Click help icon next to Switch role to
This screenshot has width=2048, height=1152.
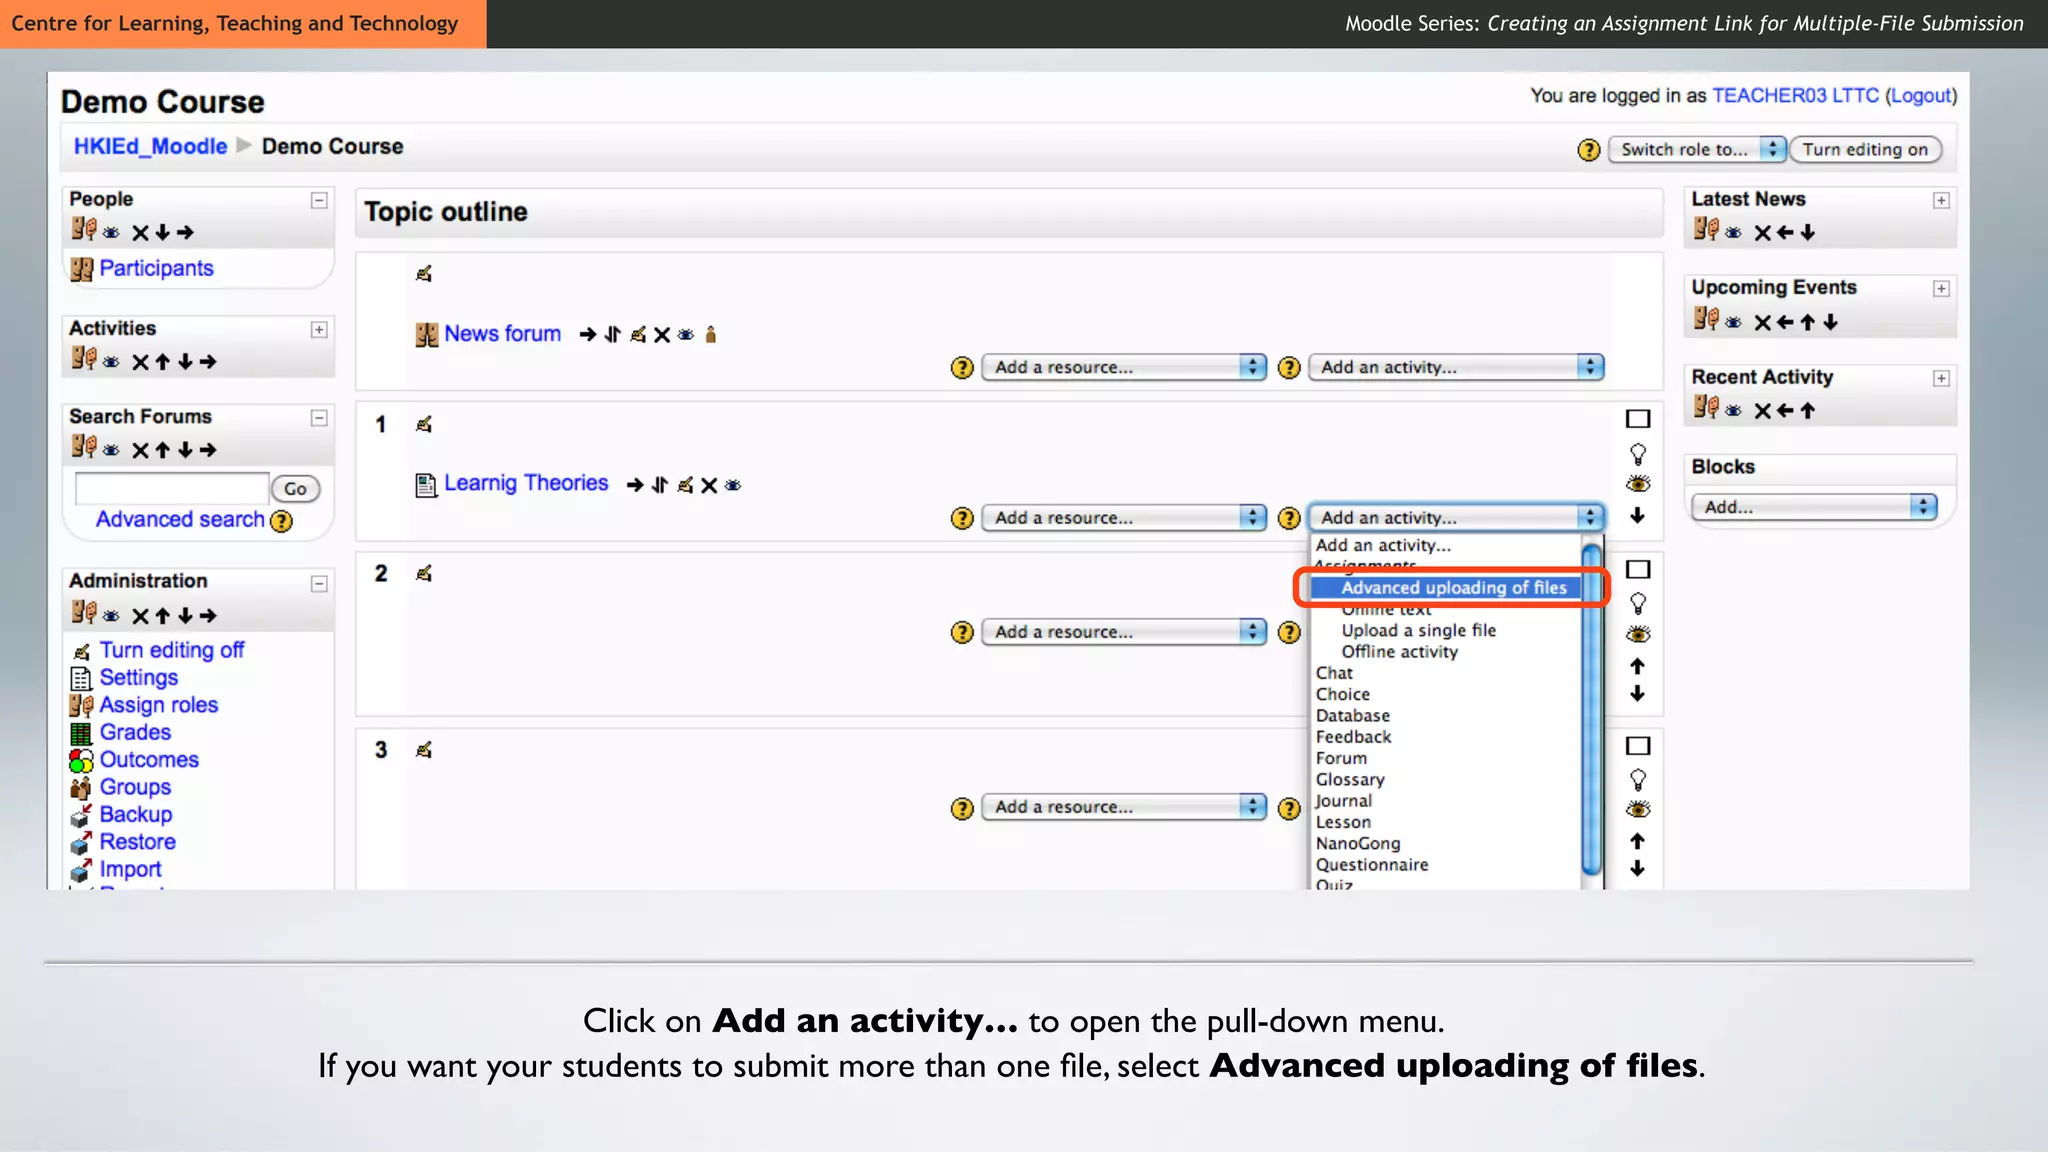(1588, 150)
